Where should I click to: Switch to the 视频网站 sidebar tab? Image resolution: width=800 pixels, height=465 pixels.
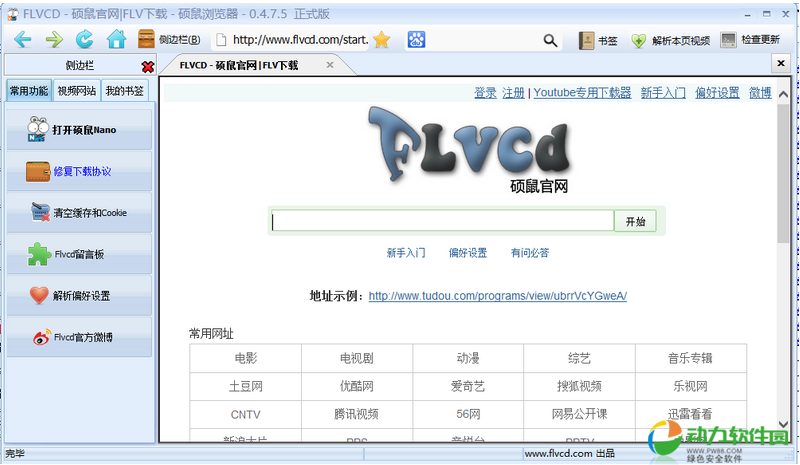tap(77, 91)
